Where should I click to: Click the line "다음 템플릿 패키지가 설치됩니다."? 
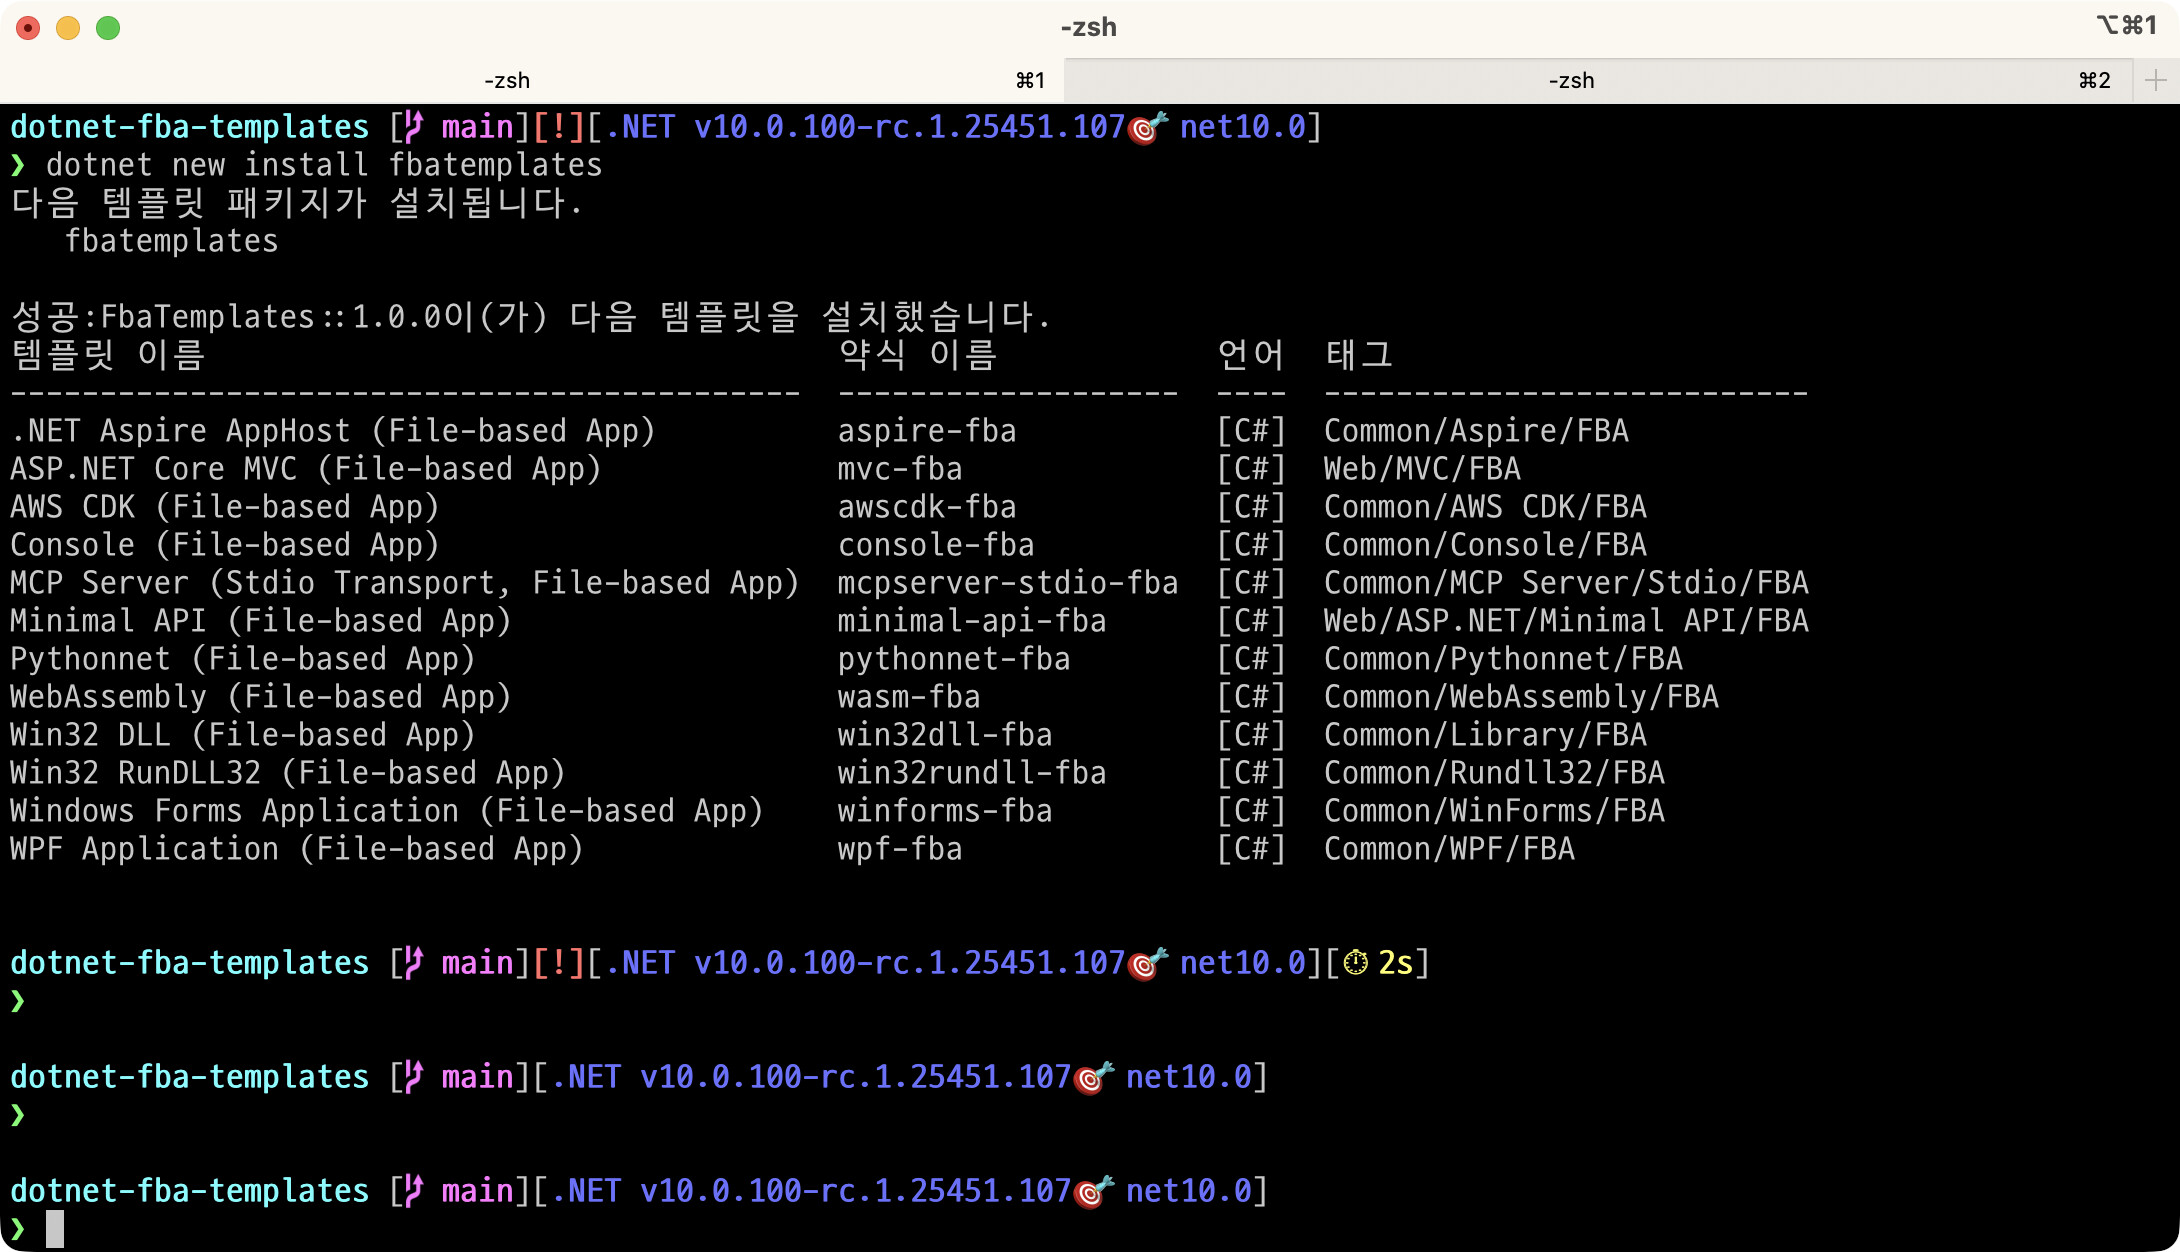coord(296,203)
